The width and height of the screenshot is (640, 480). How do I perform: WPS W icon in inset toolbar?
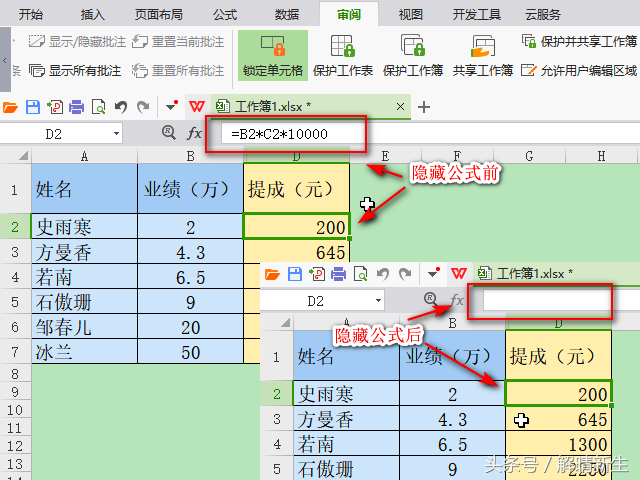pos(459,274)
